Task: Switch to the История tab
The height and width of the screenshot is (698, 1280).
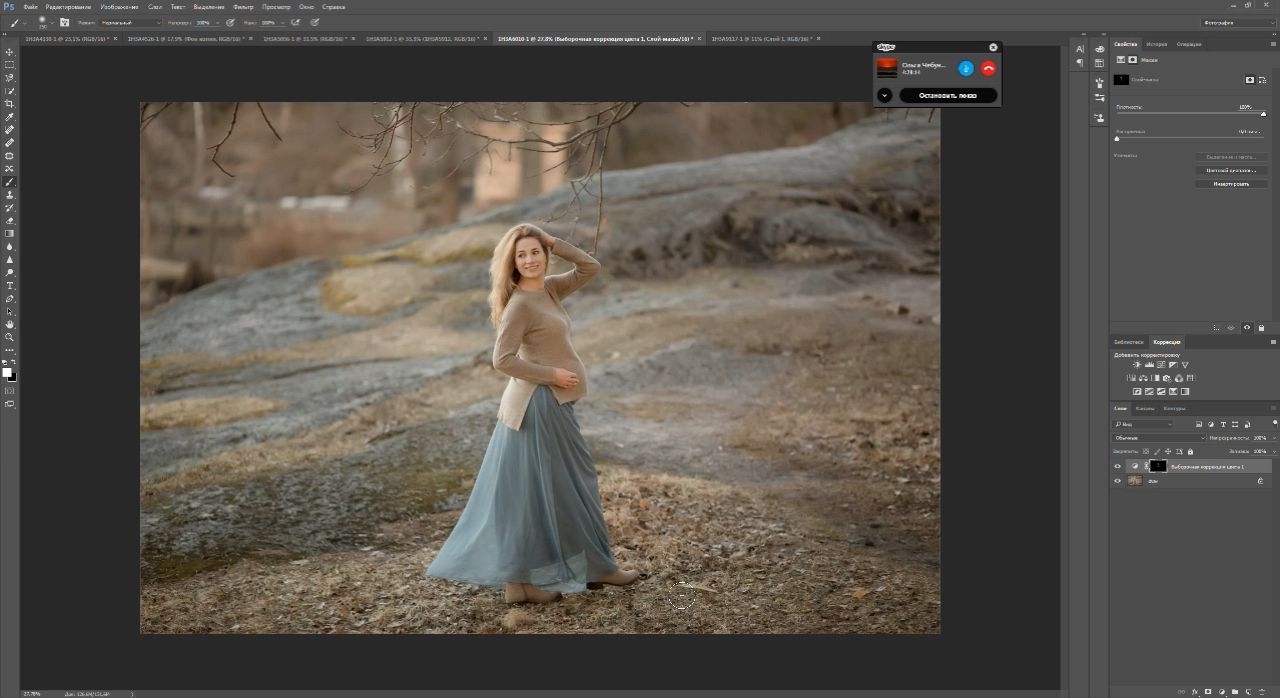Action: pyautogui.click(x=1156, y=44)
